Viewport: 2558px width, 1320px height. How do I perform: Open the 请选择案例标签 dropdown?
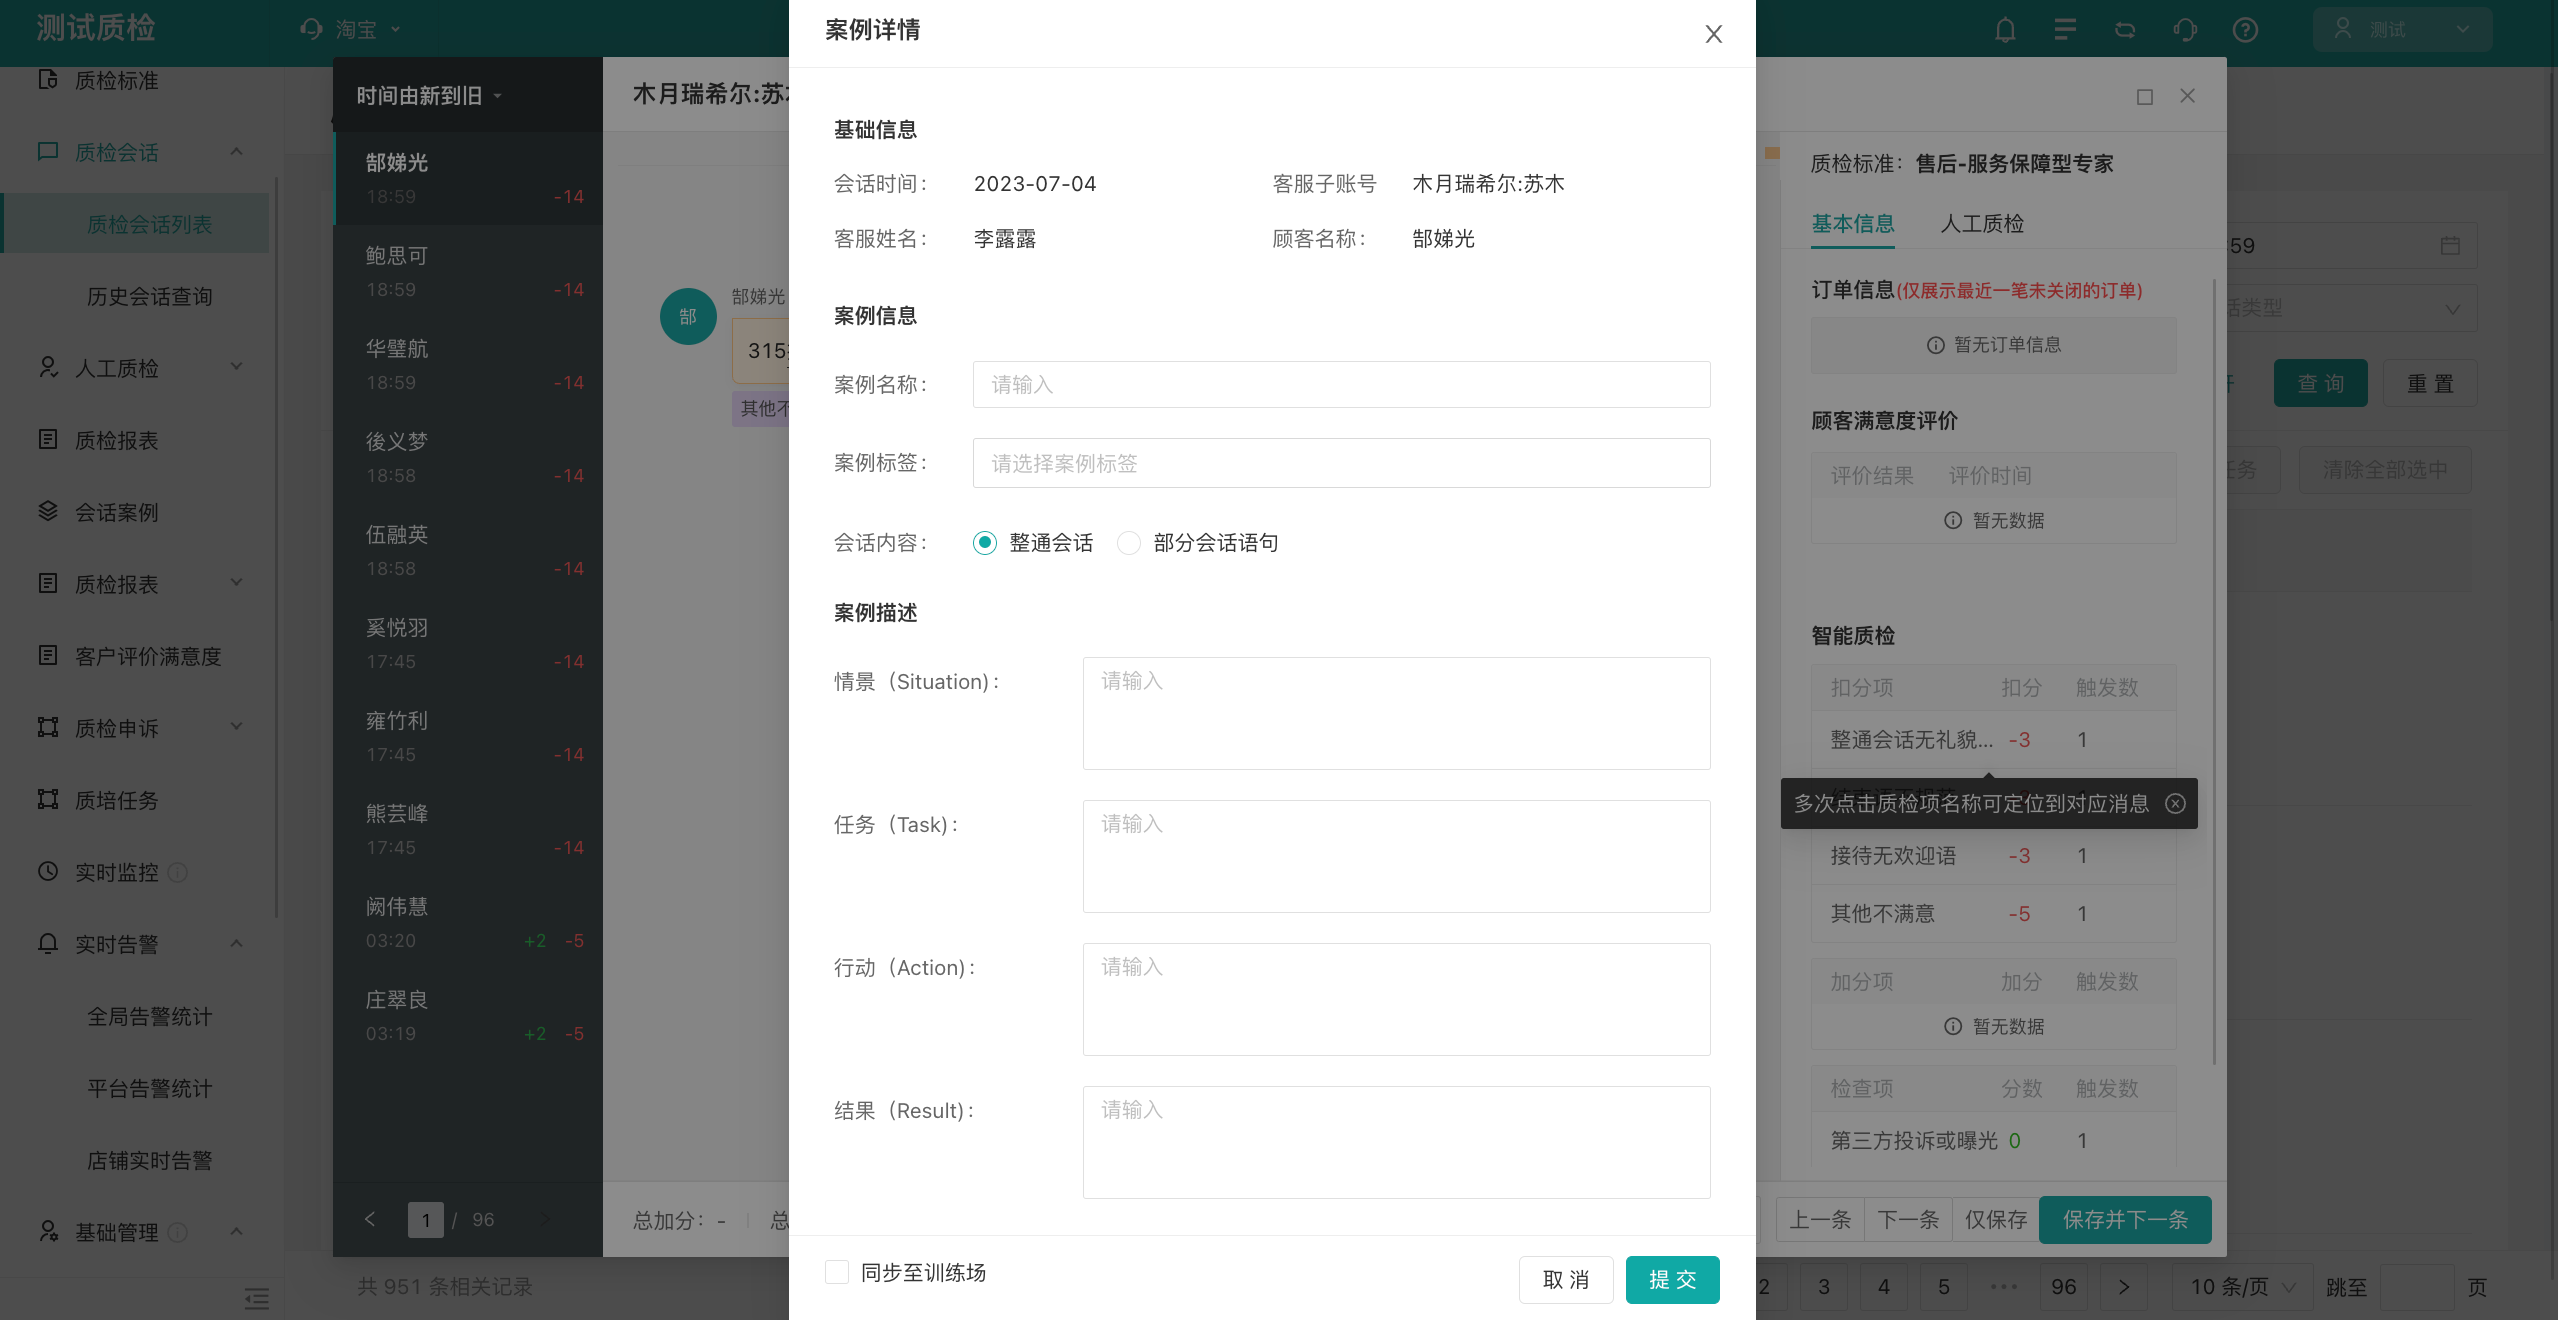pyautogui.click(x=1341, y=463)
